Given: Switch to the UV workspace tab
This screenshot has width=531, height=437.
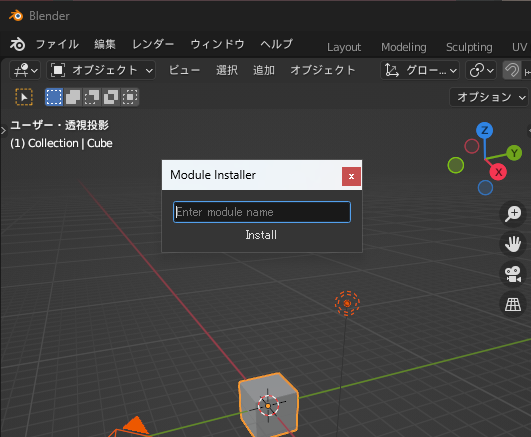Looking at the screenshot, I should pos(519,47).
